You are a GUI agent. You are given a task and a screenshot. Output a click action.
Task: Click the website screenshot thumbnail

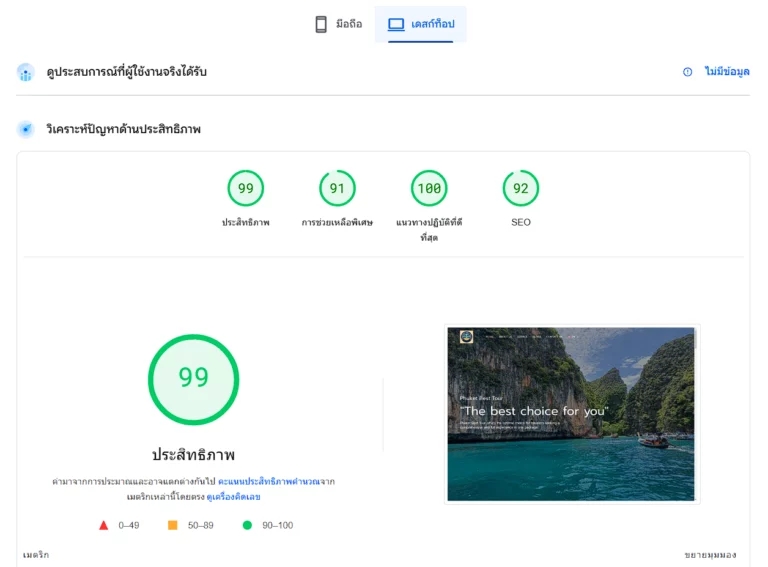coord(571,414)
